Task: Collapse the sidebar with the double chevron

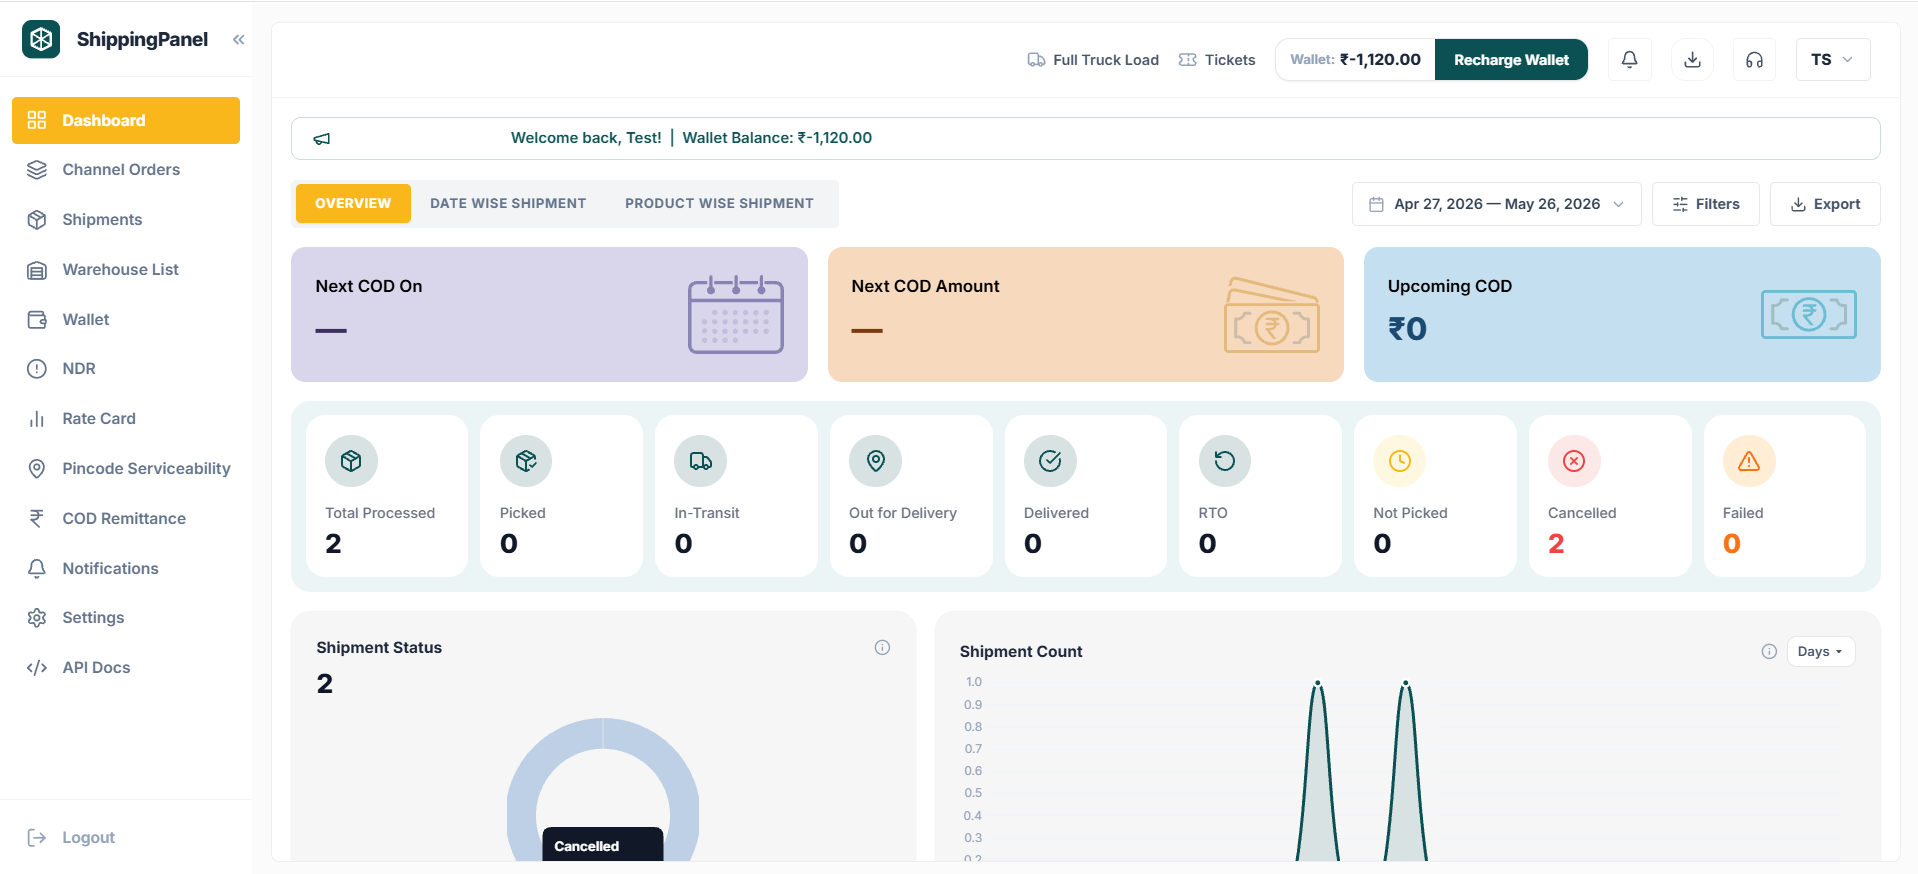Action: (x=239, y=40)
